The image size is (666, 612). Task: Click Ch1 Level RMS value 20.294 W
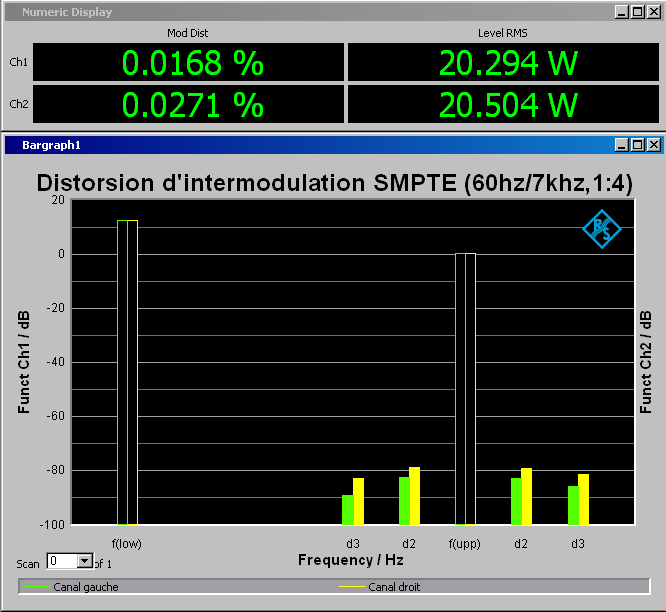tap(504, 62)
